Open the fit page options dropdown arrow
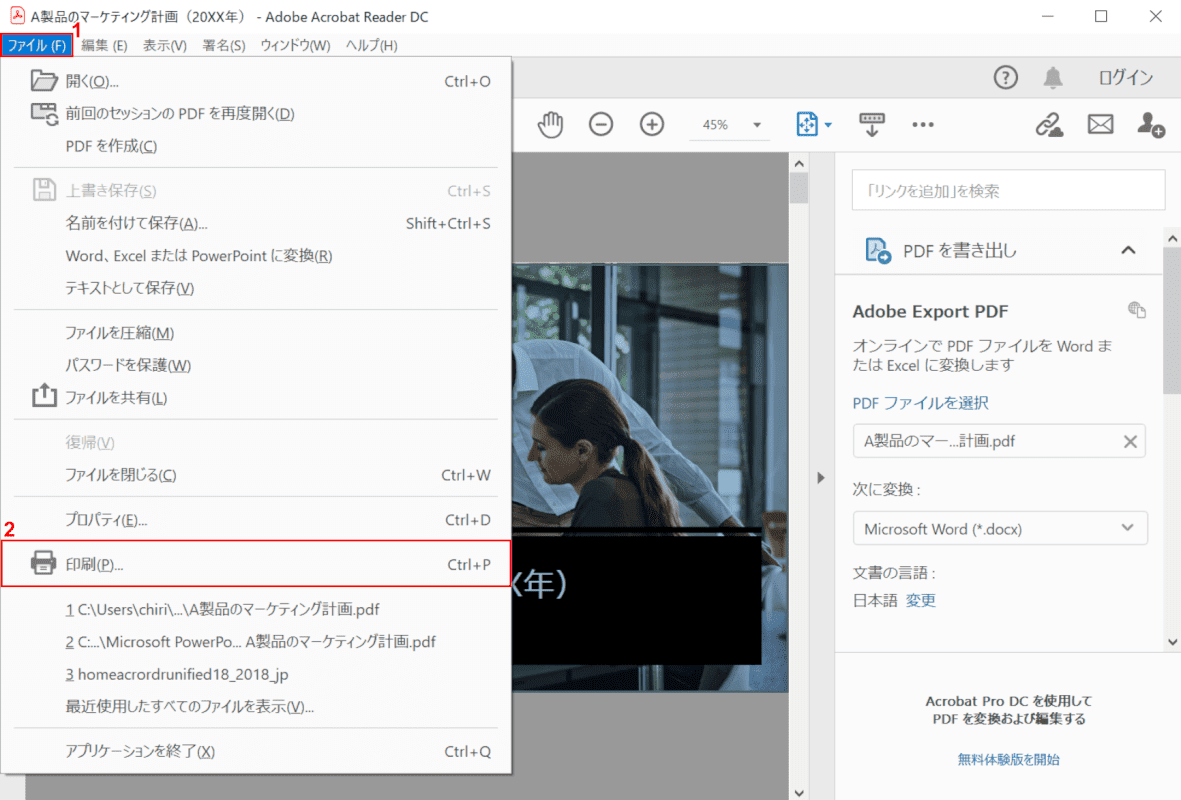1181x800 pixels. click(828, 125)
